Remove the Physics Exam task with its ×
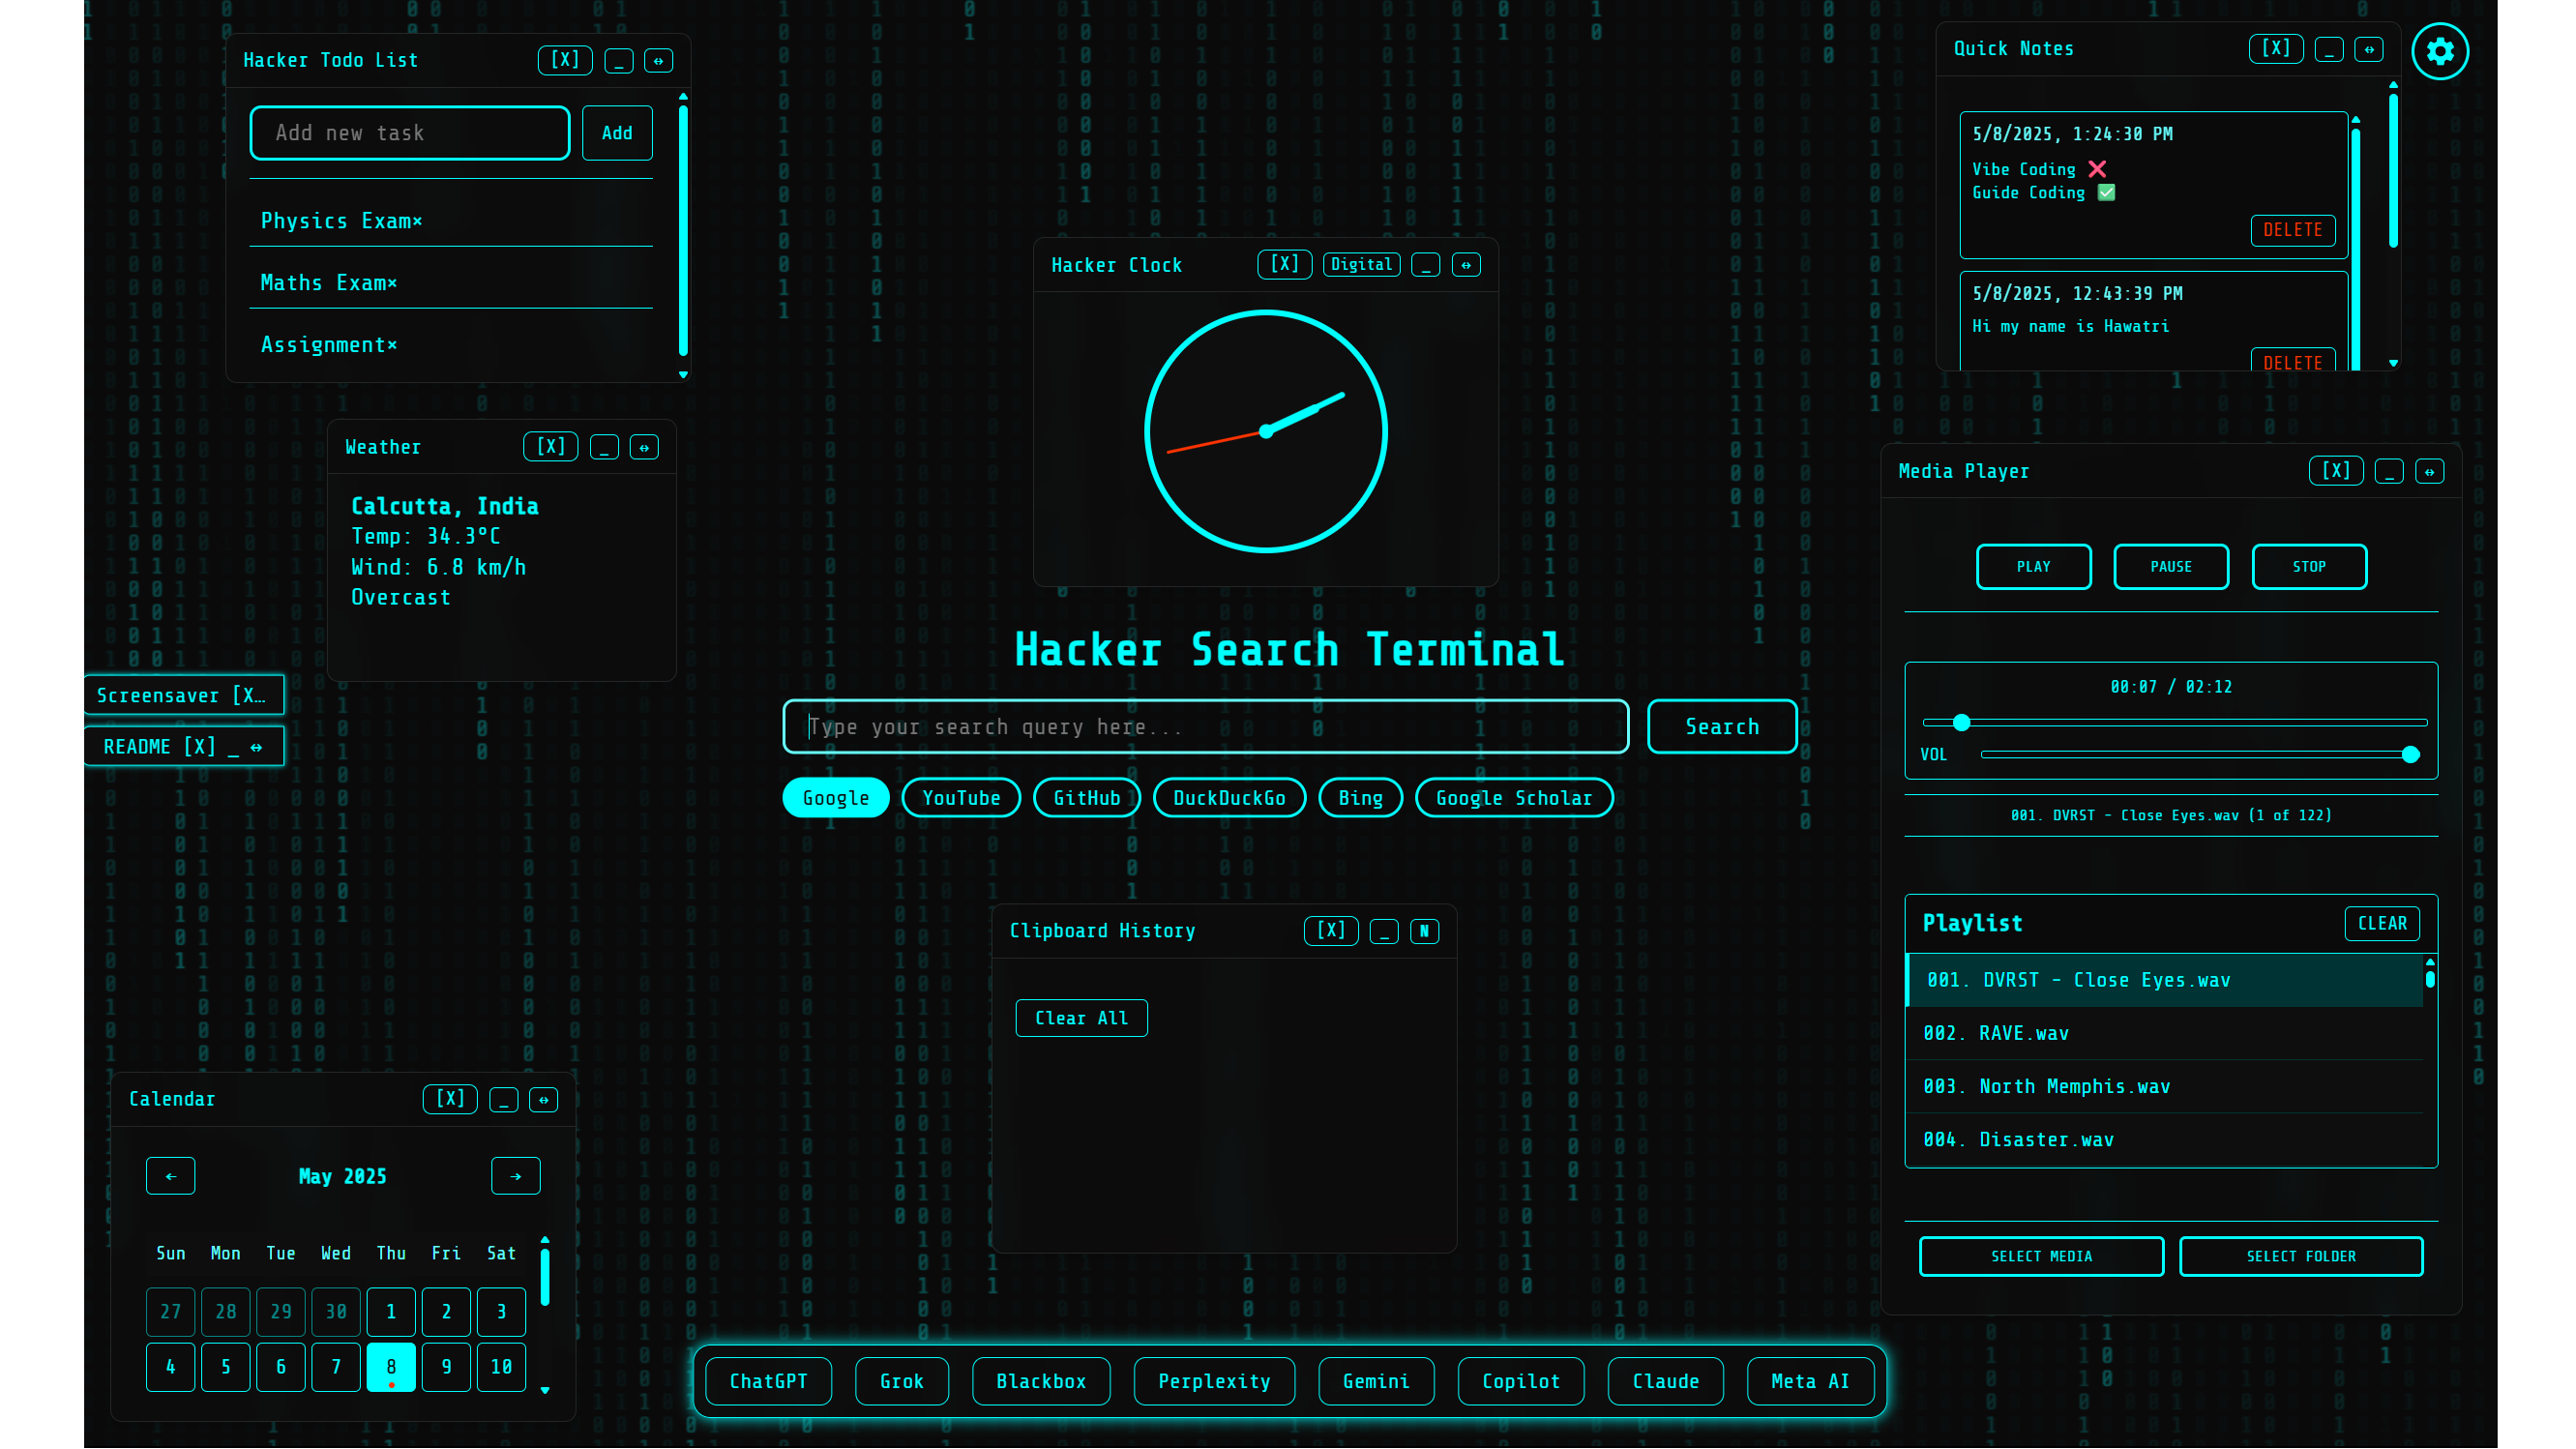This screenshot has width=2576, height=1449. click(x=418, y=221)
